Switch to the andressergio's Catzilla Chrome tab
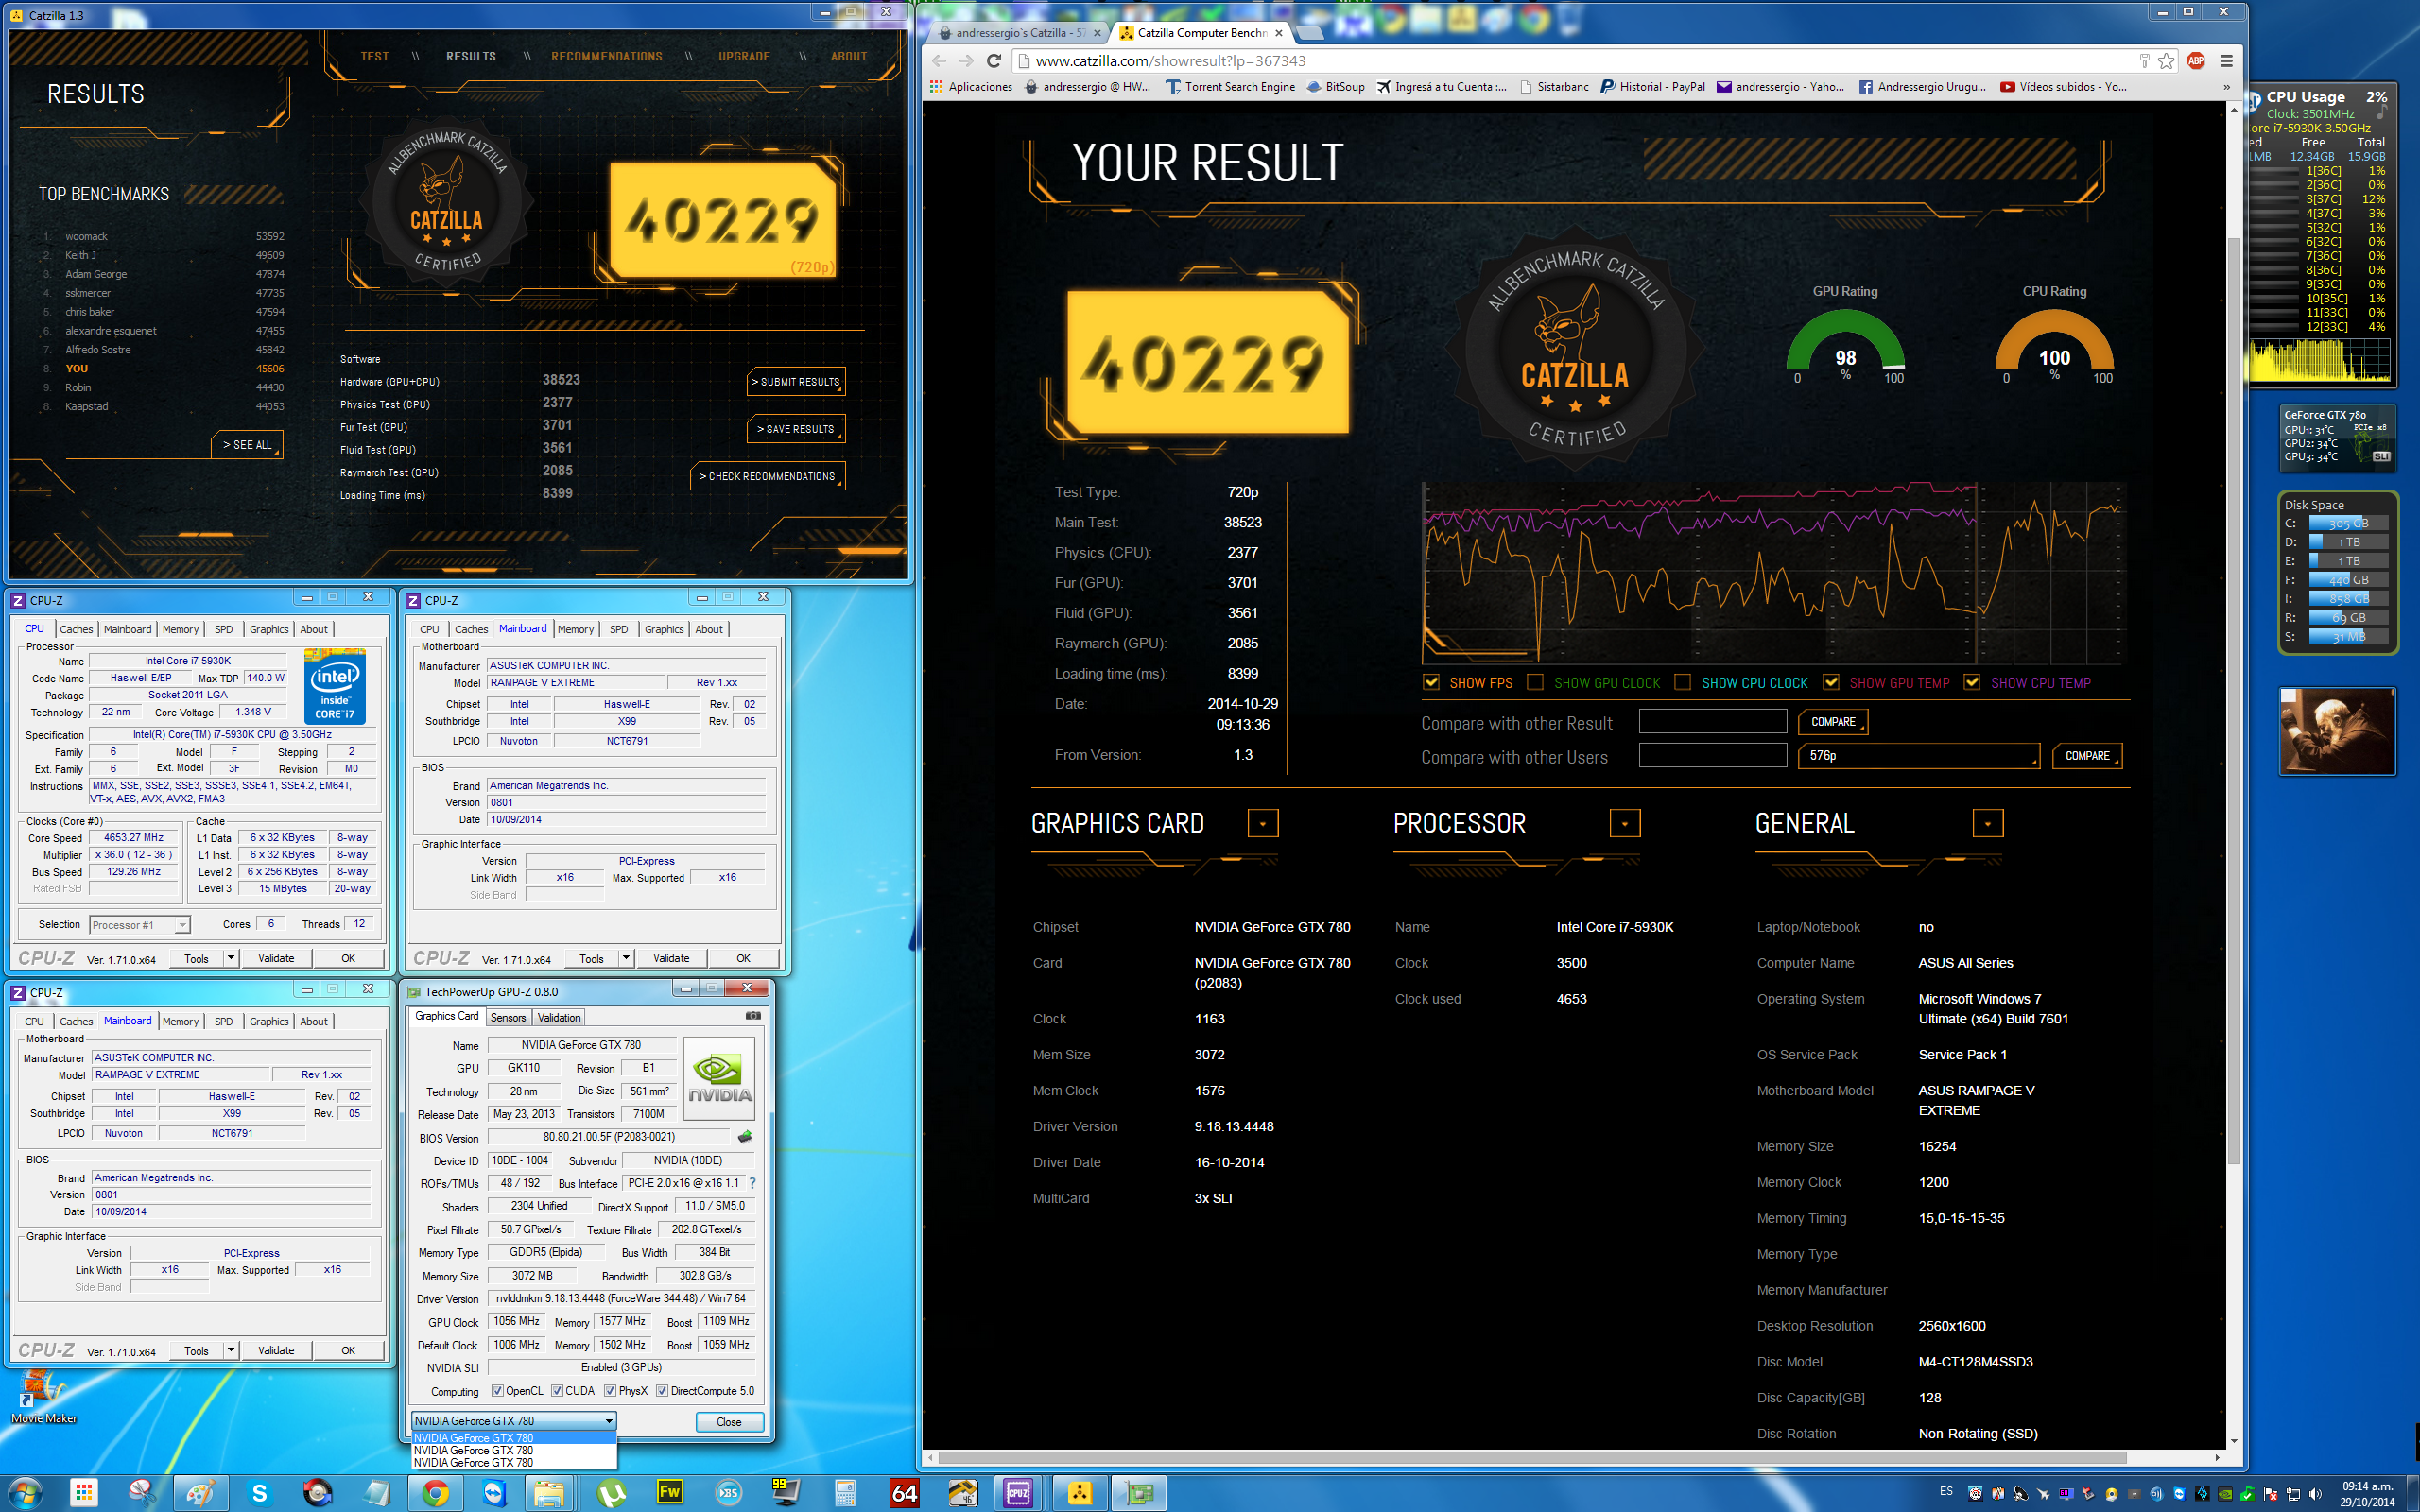Image resolution: width=2420 pixels, height=1512 pixels. (1015, 33)
